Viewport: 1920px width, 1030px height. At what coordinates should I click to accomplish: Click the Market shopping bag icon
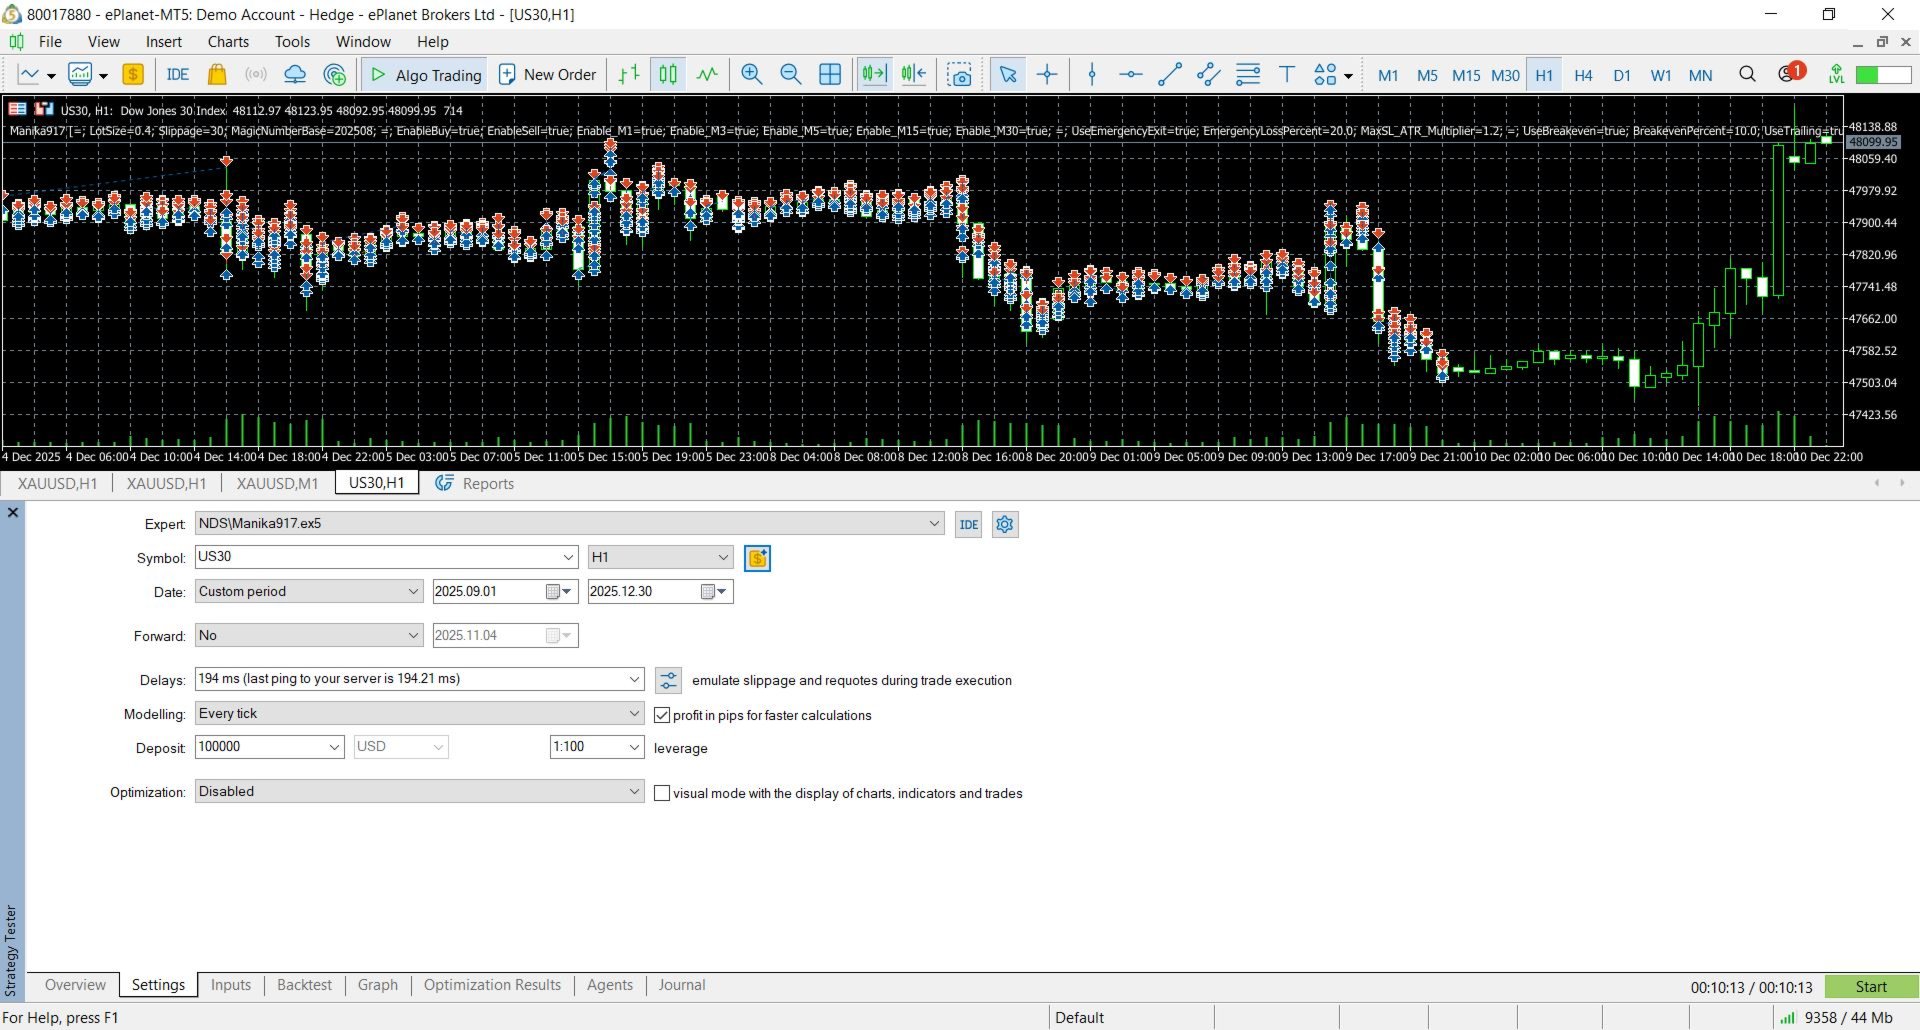[217, 75]
